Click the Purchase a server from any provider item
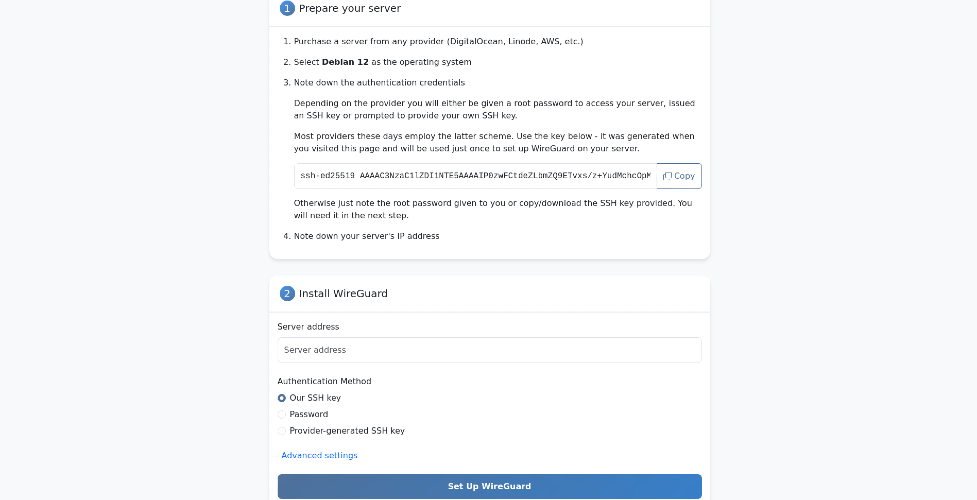The height and width of the screenshot is (500, 977). coord(438,41)
